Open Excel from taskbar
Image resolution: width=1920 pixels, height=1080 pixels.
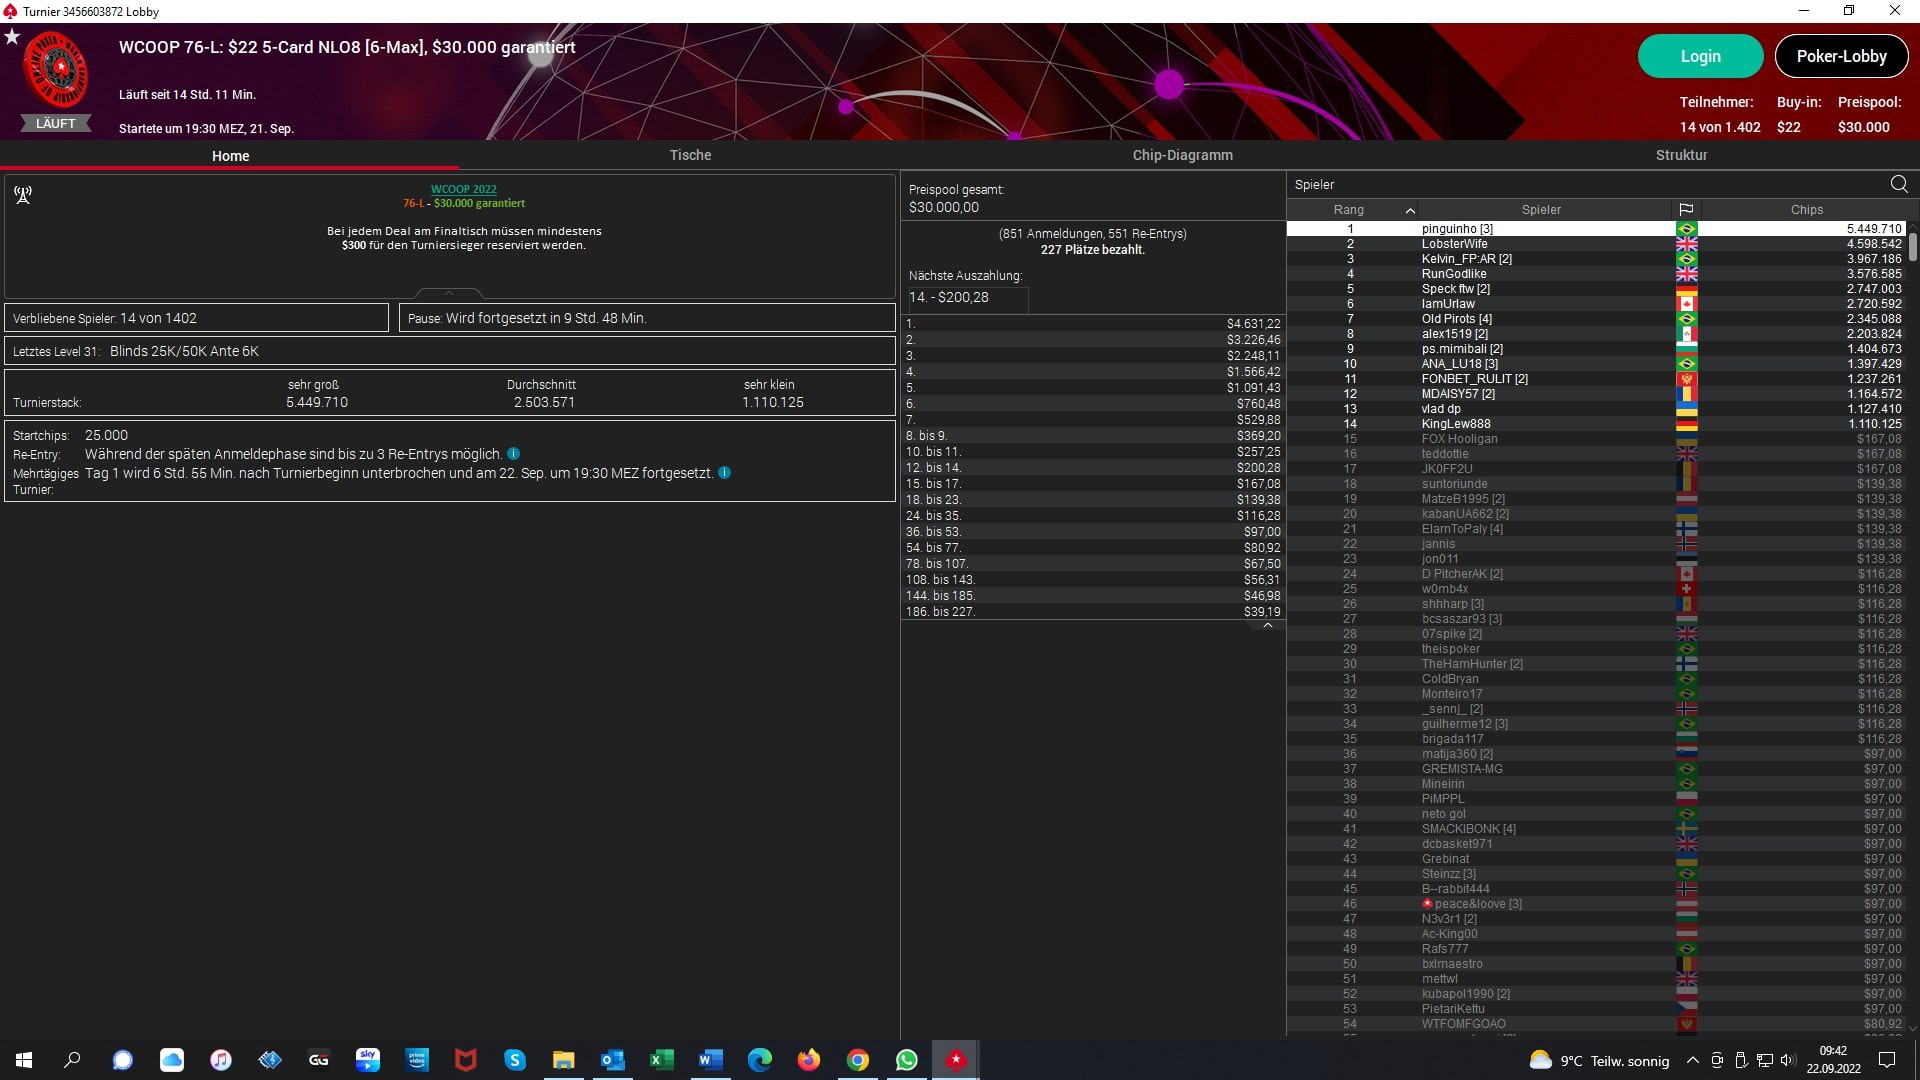click(x=662, y=1060)
